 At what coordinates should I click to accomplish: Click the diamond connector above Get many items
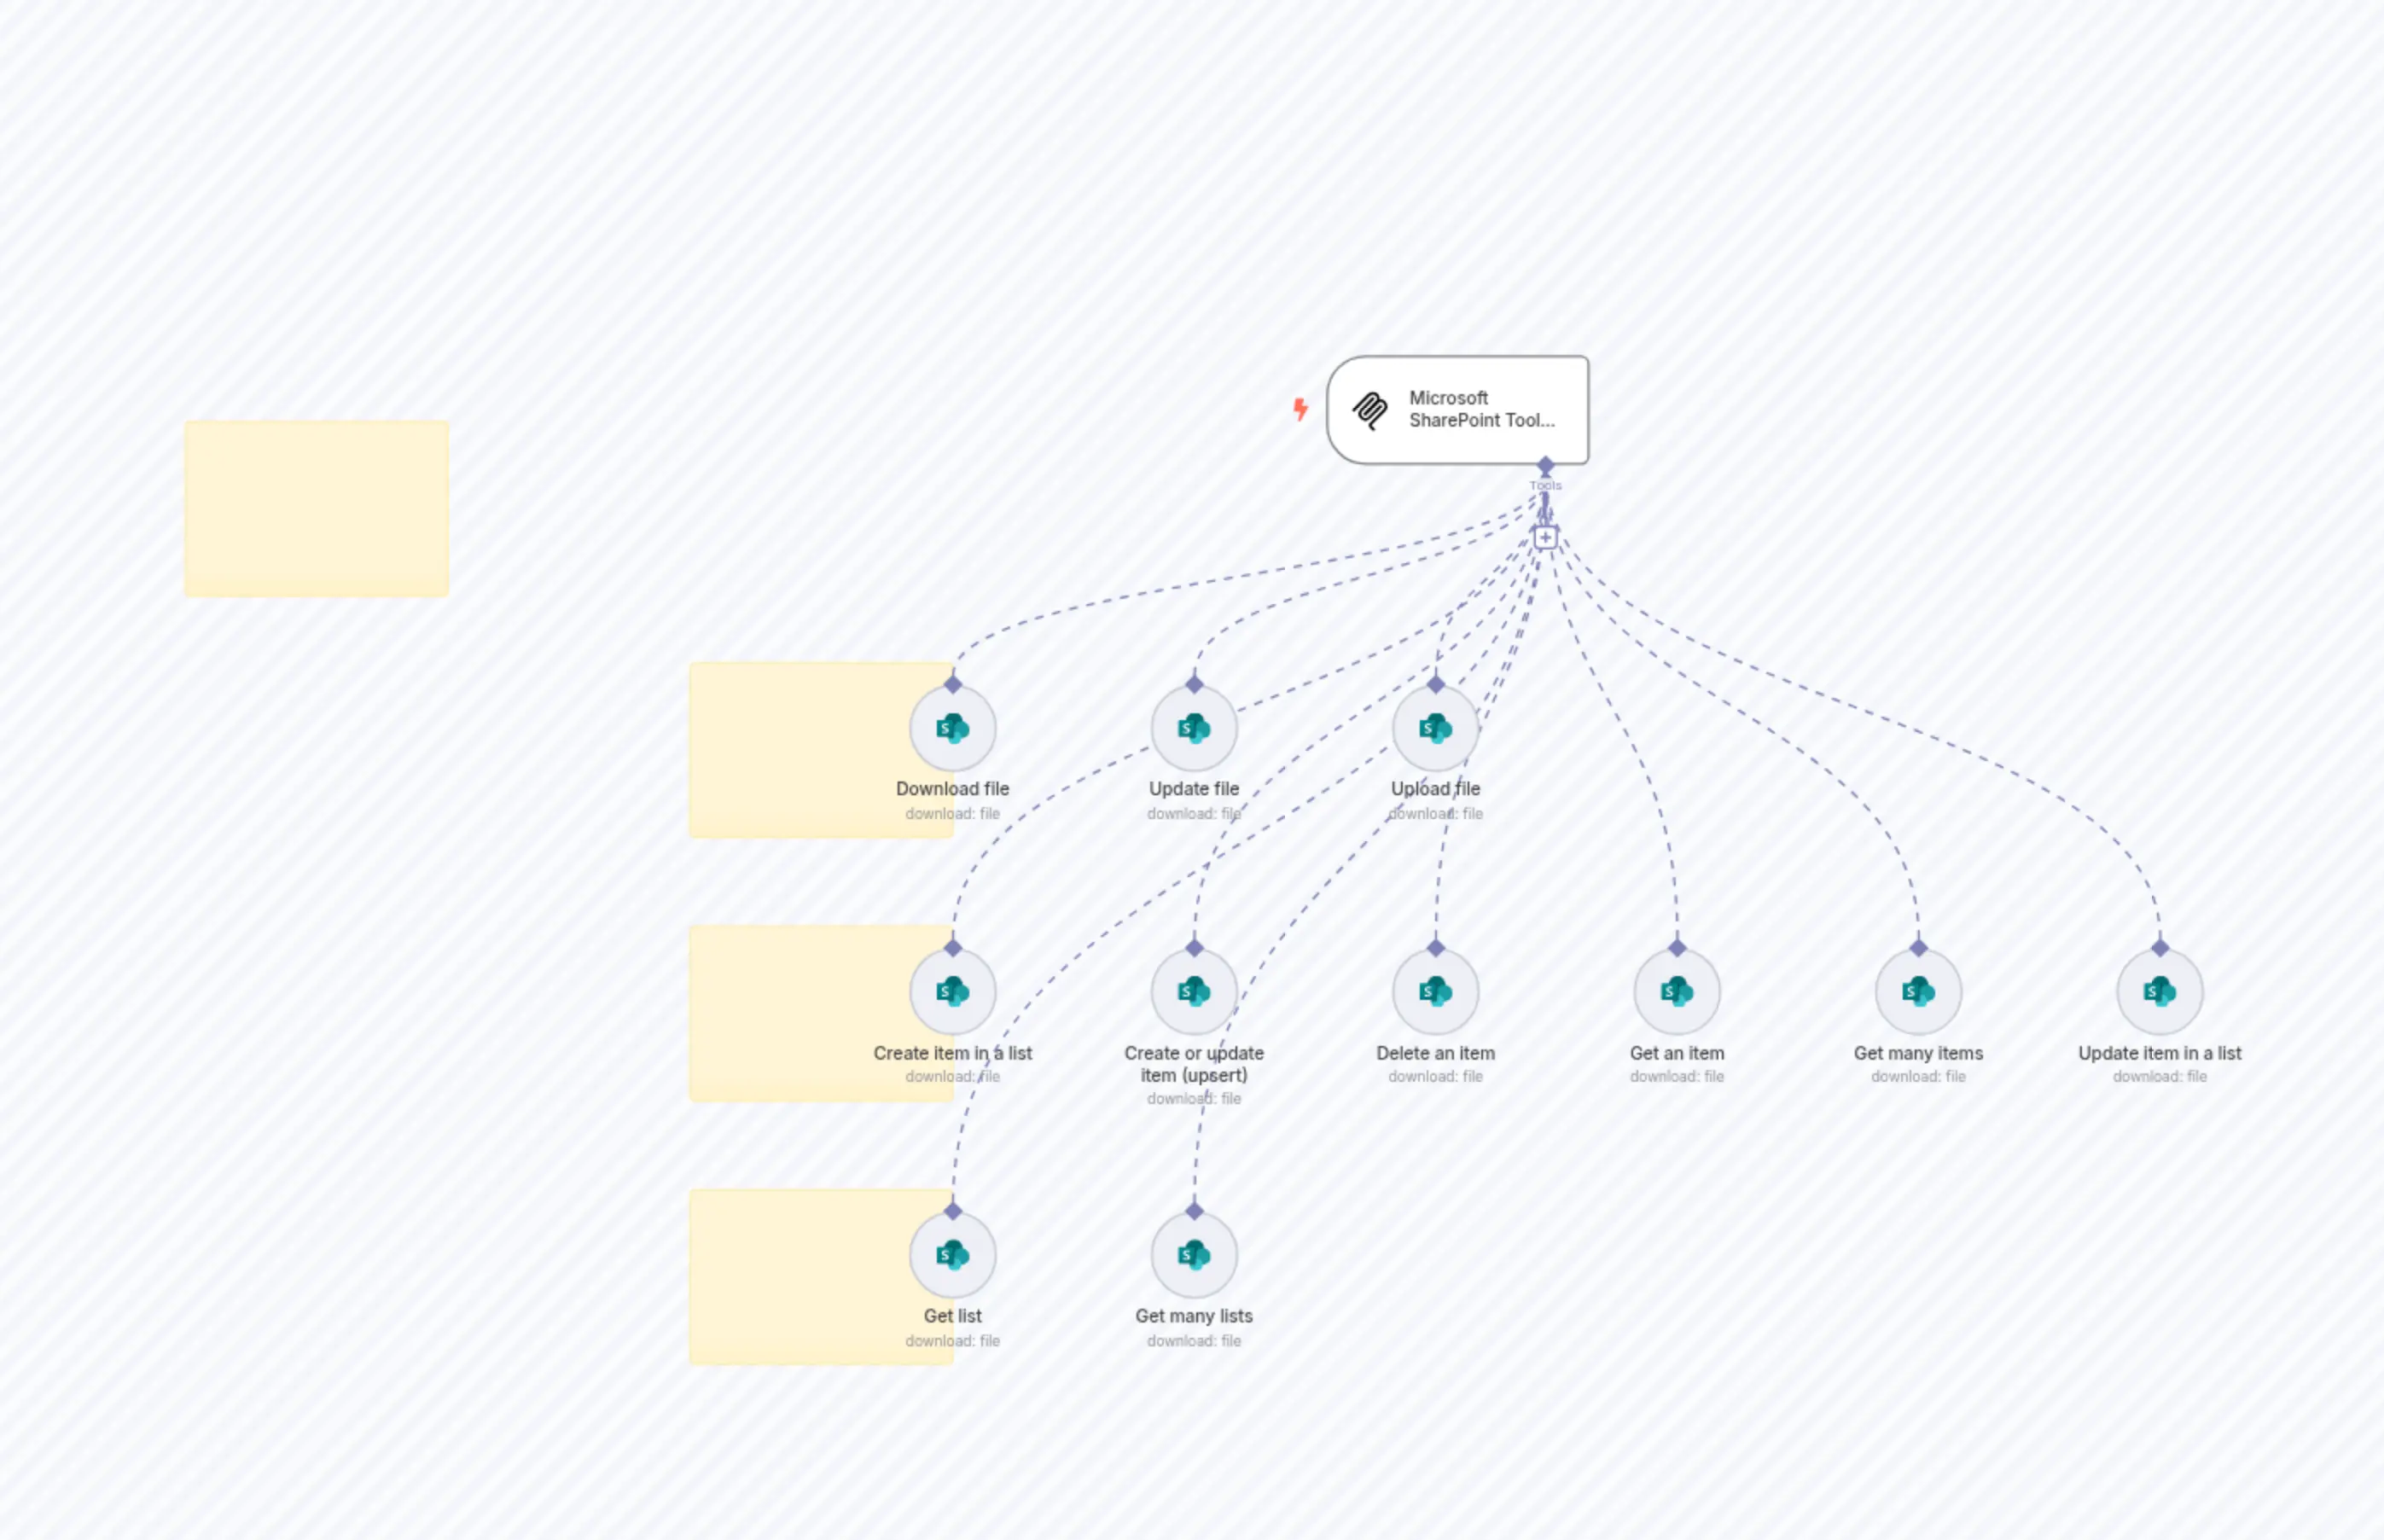[1917, 947]
